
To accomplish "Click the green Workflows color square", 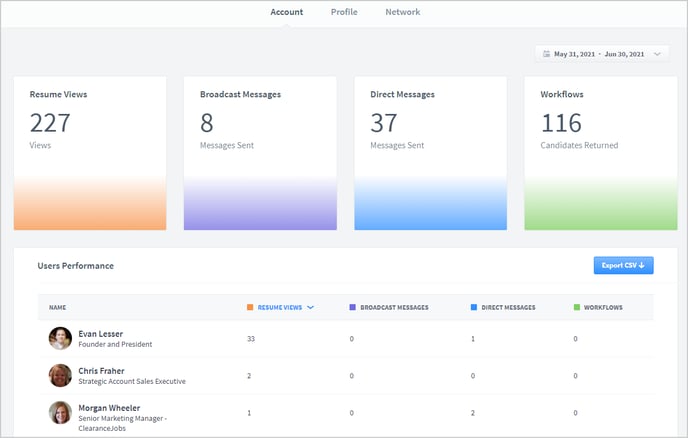I will (x=577, y=307).
